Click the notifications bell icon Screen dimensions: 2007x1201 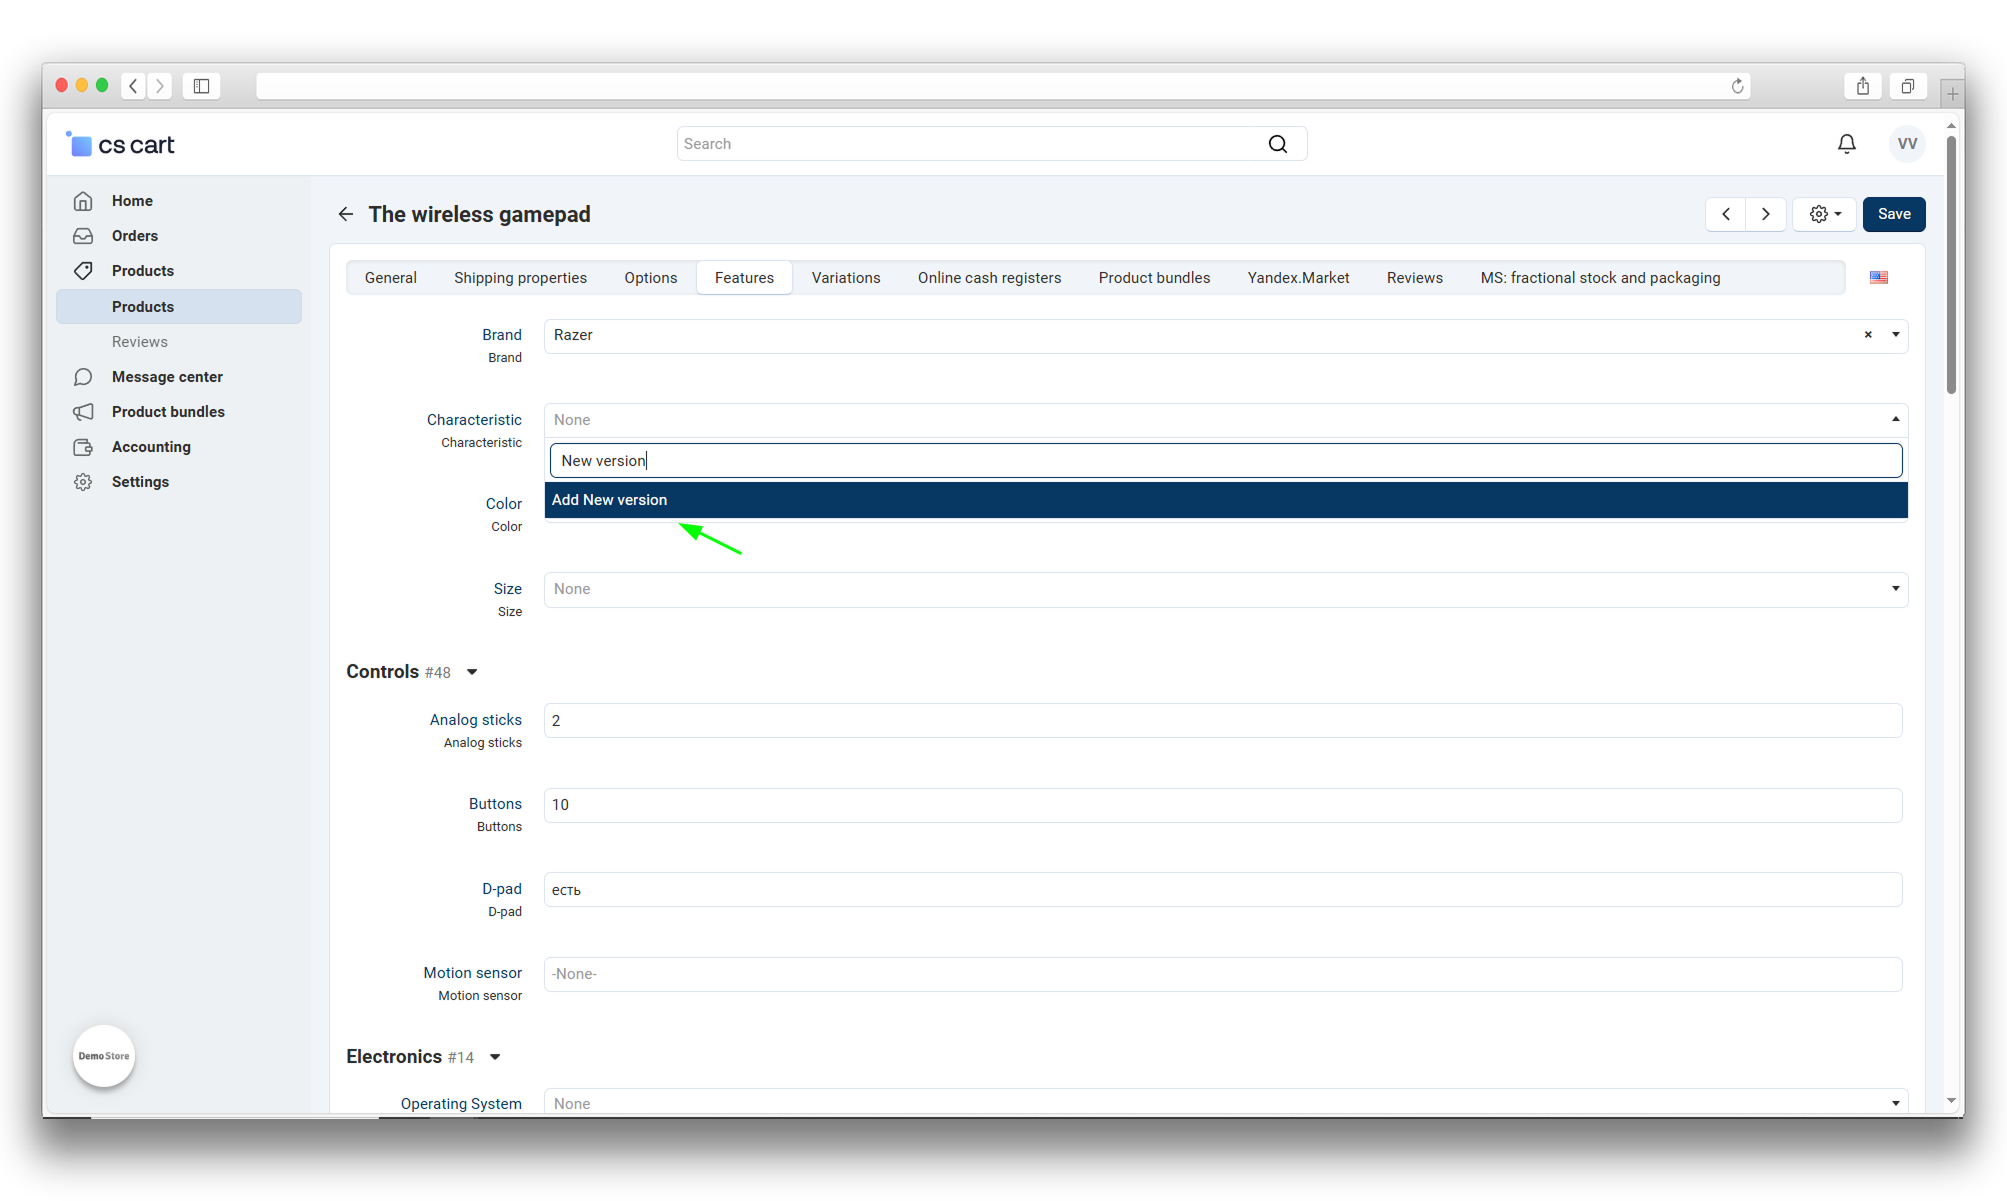1846,144
